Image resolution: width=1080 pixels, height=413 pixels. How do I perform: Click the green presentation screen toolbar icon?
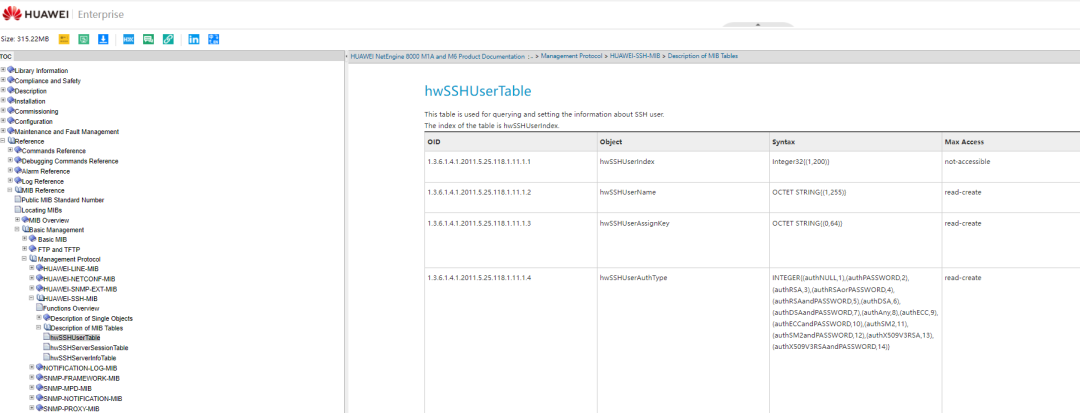click(83, 39)
